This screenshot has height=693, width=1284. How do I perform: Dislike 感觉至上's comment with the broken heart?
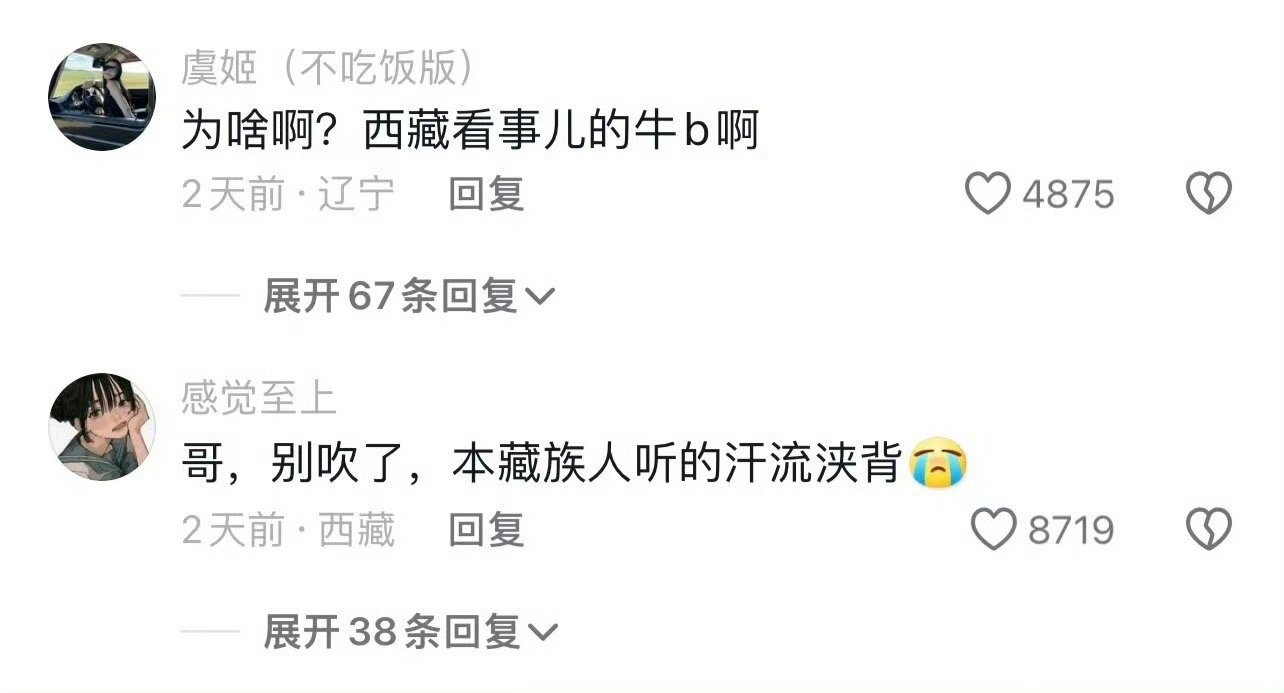pos(1208,530)
